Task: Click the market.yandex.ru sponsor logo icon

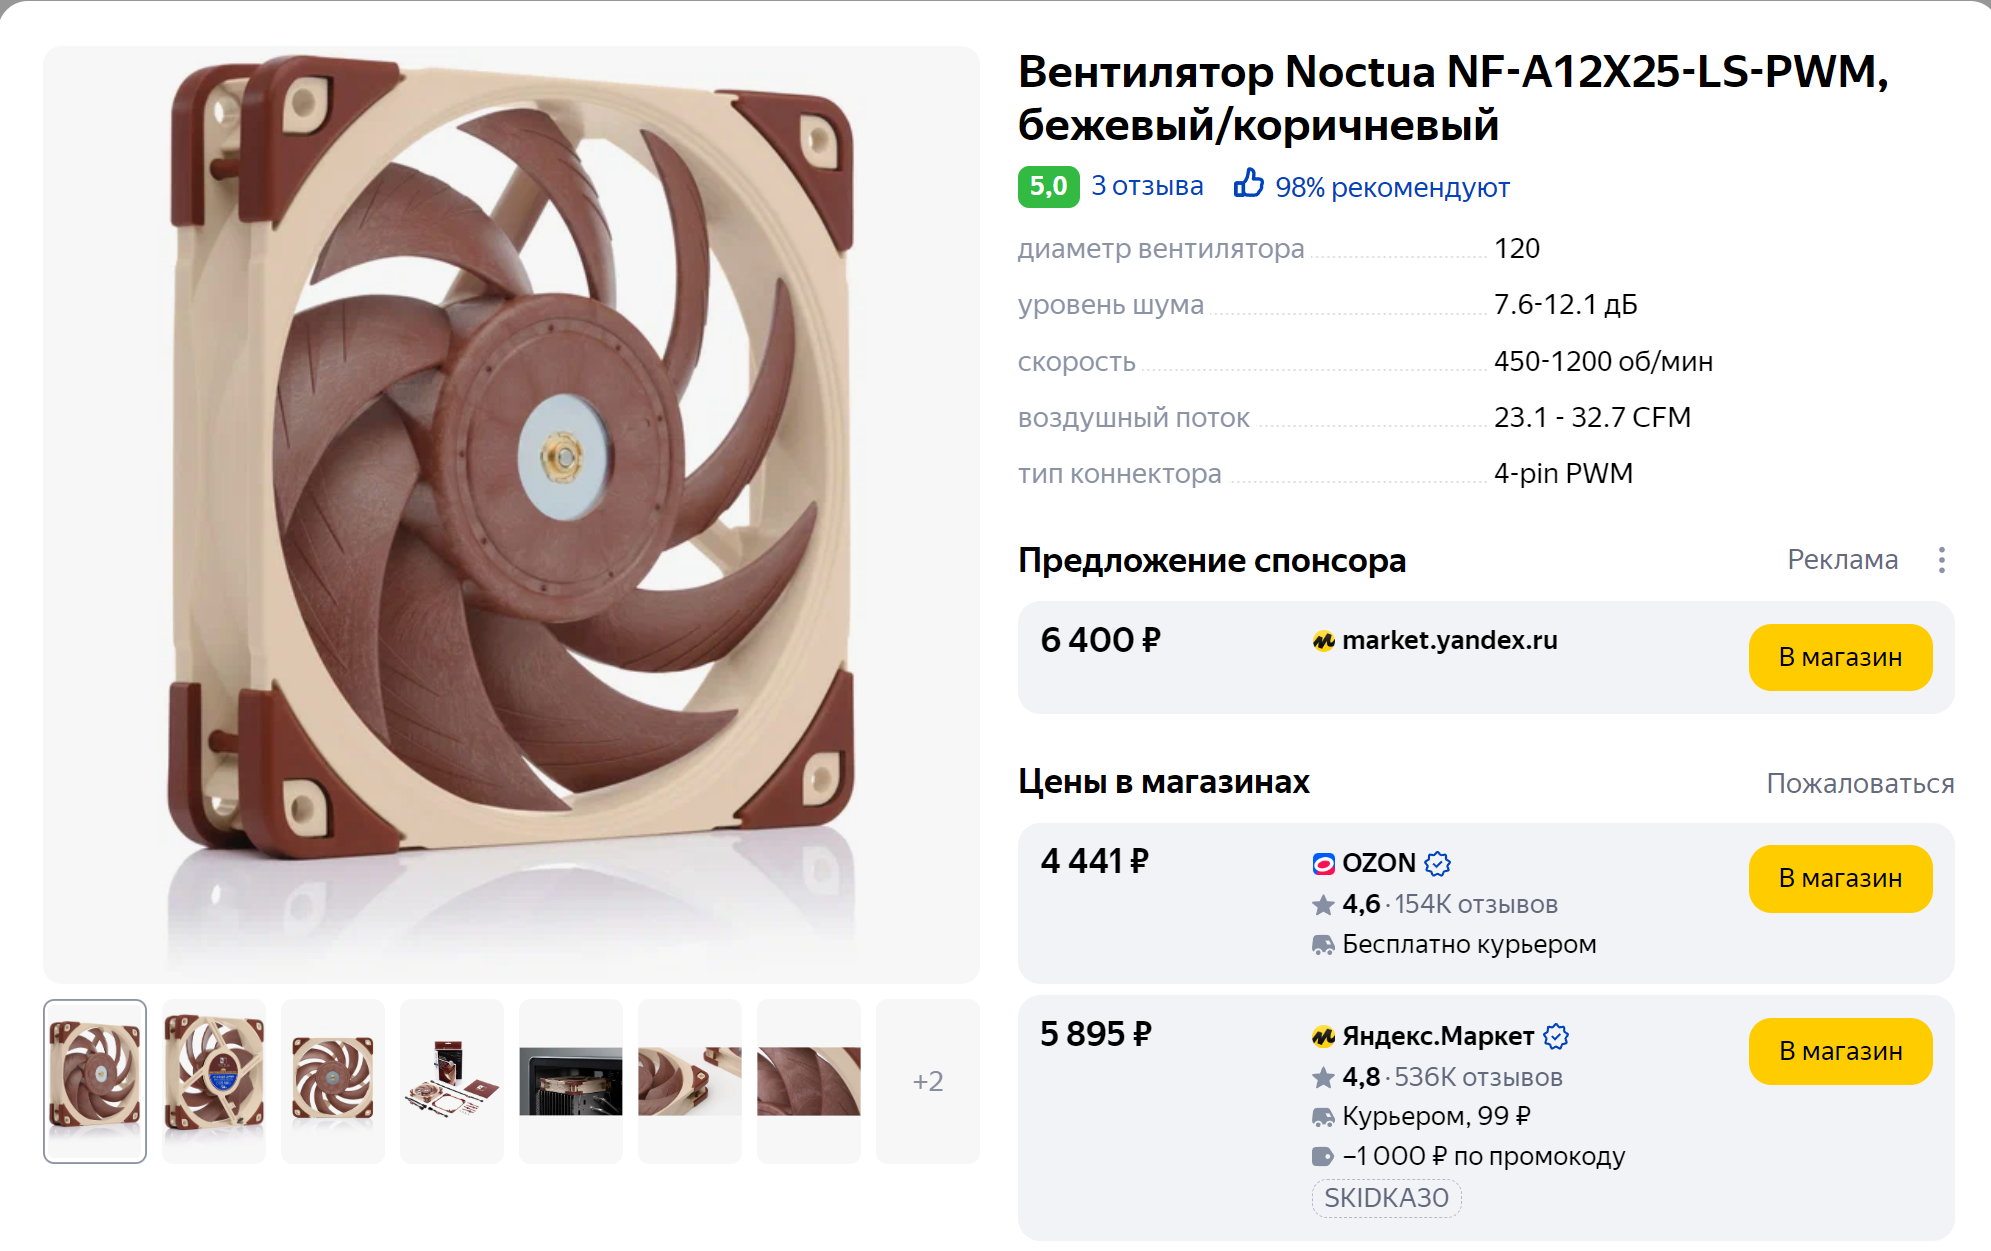Action: point(1323,641)
